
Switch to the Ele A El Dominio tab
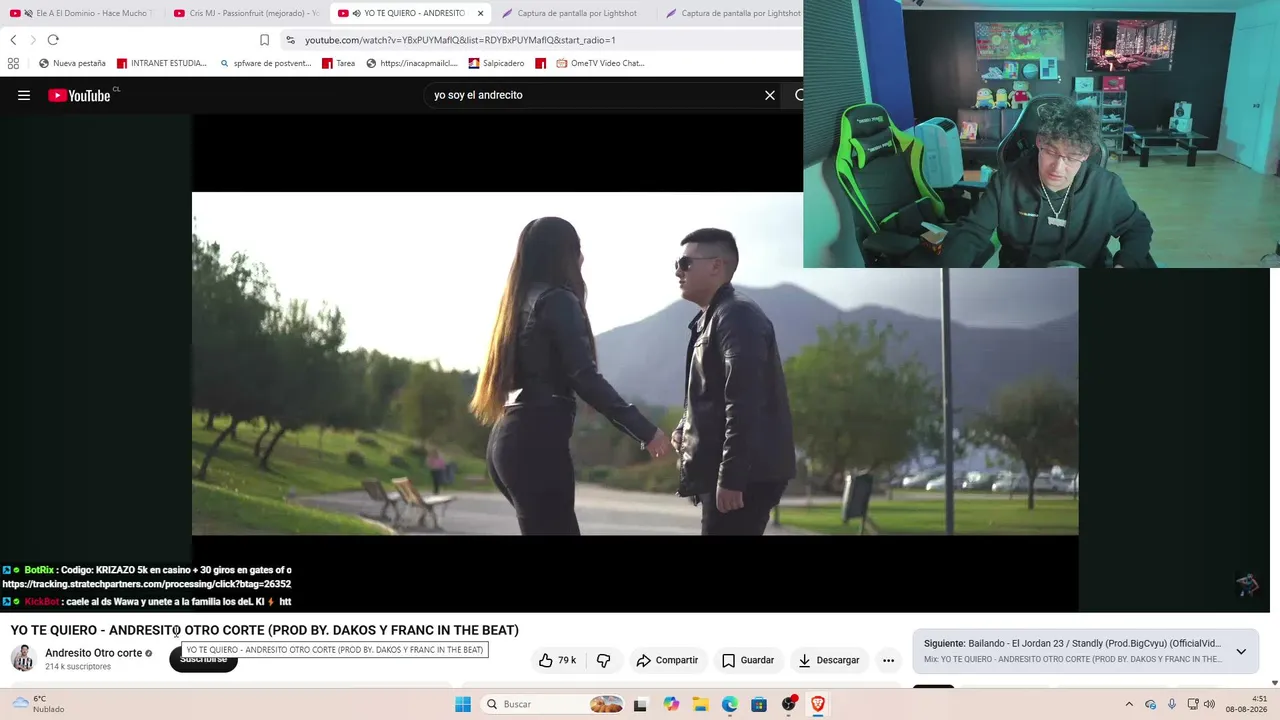(83, 13)
